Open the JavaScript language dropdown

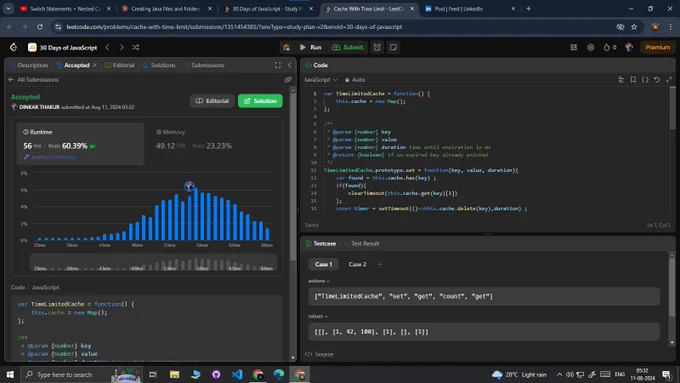click(320, 80)
